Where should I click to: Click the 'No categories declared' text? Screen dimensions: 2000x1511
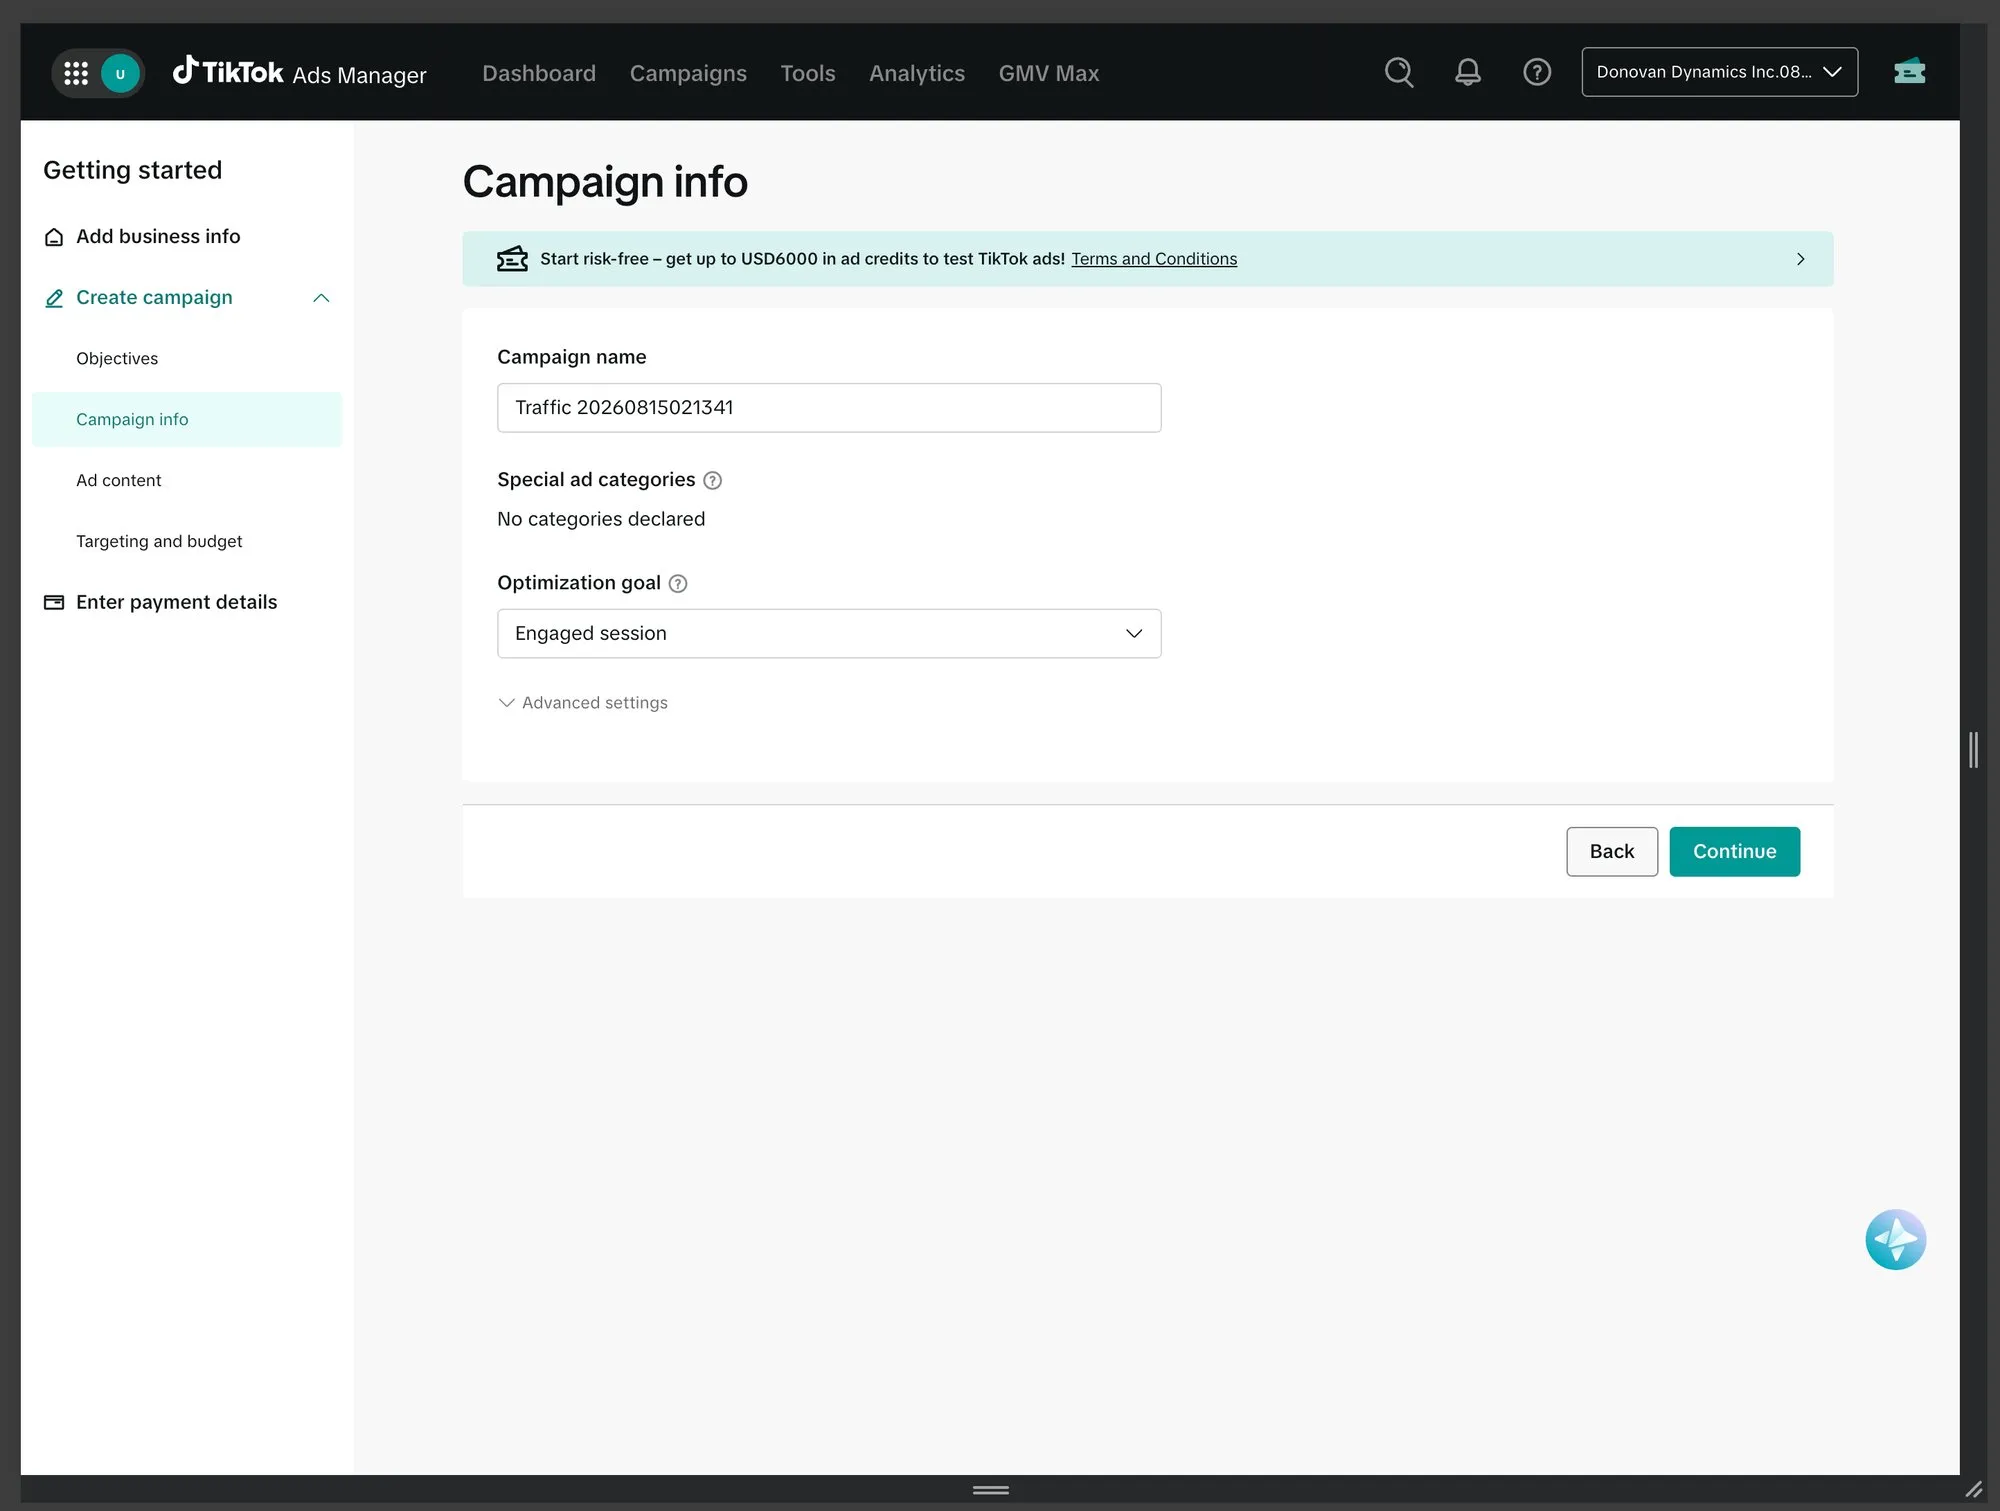pos(601,519)
